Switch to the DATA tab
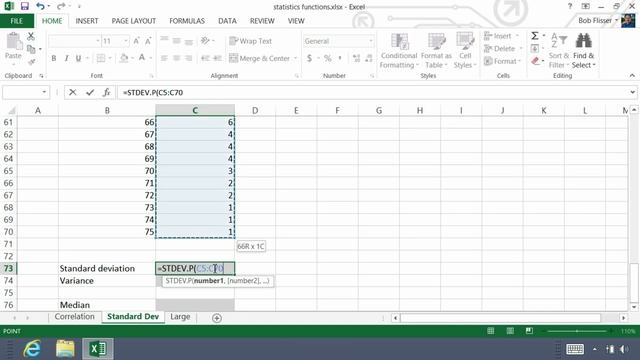Screen dimensions: 640x360 (227, 21)
